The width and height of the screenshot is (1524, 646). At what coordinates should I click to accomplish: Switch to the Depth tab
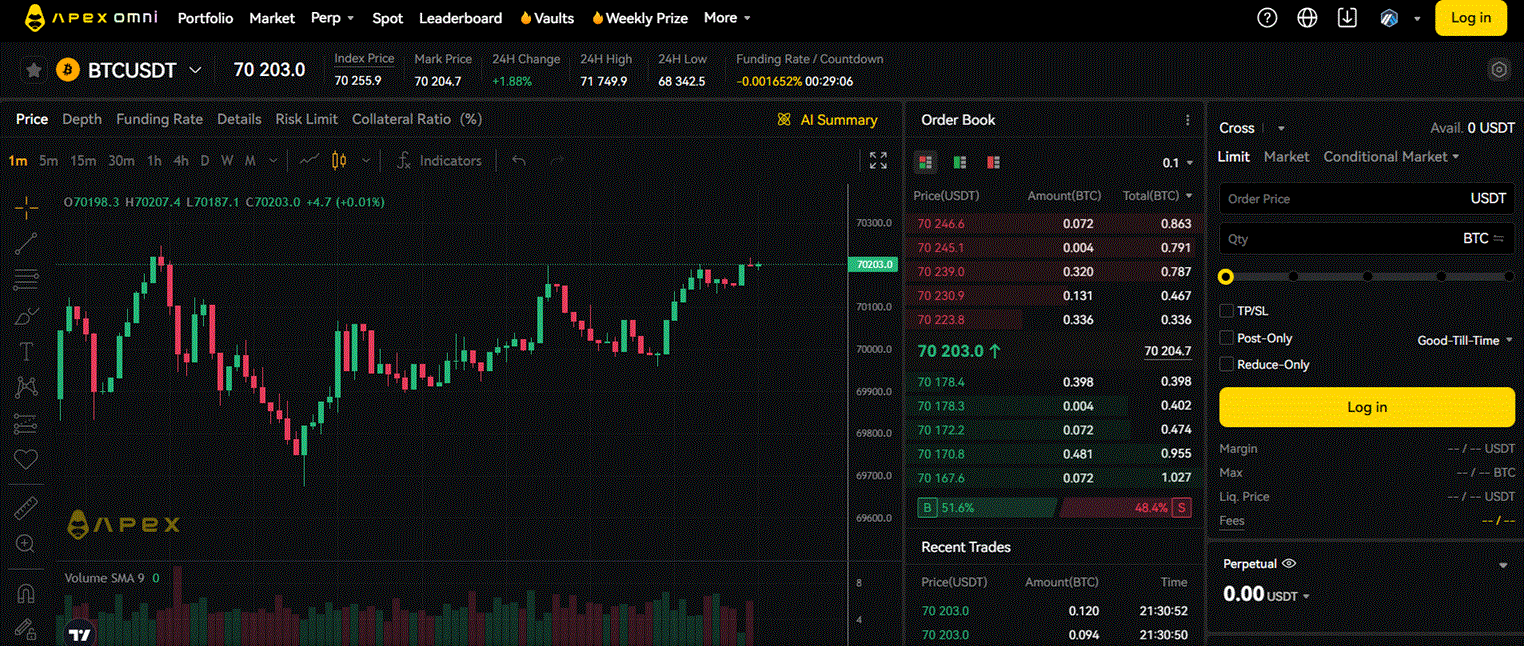[82, 119]
